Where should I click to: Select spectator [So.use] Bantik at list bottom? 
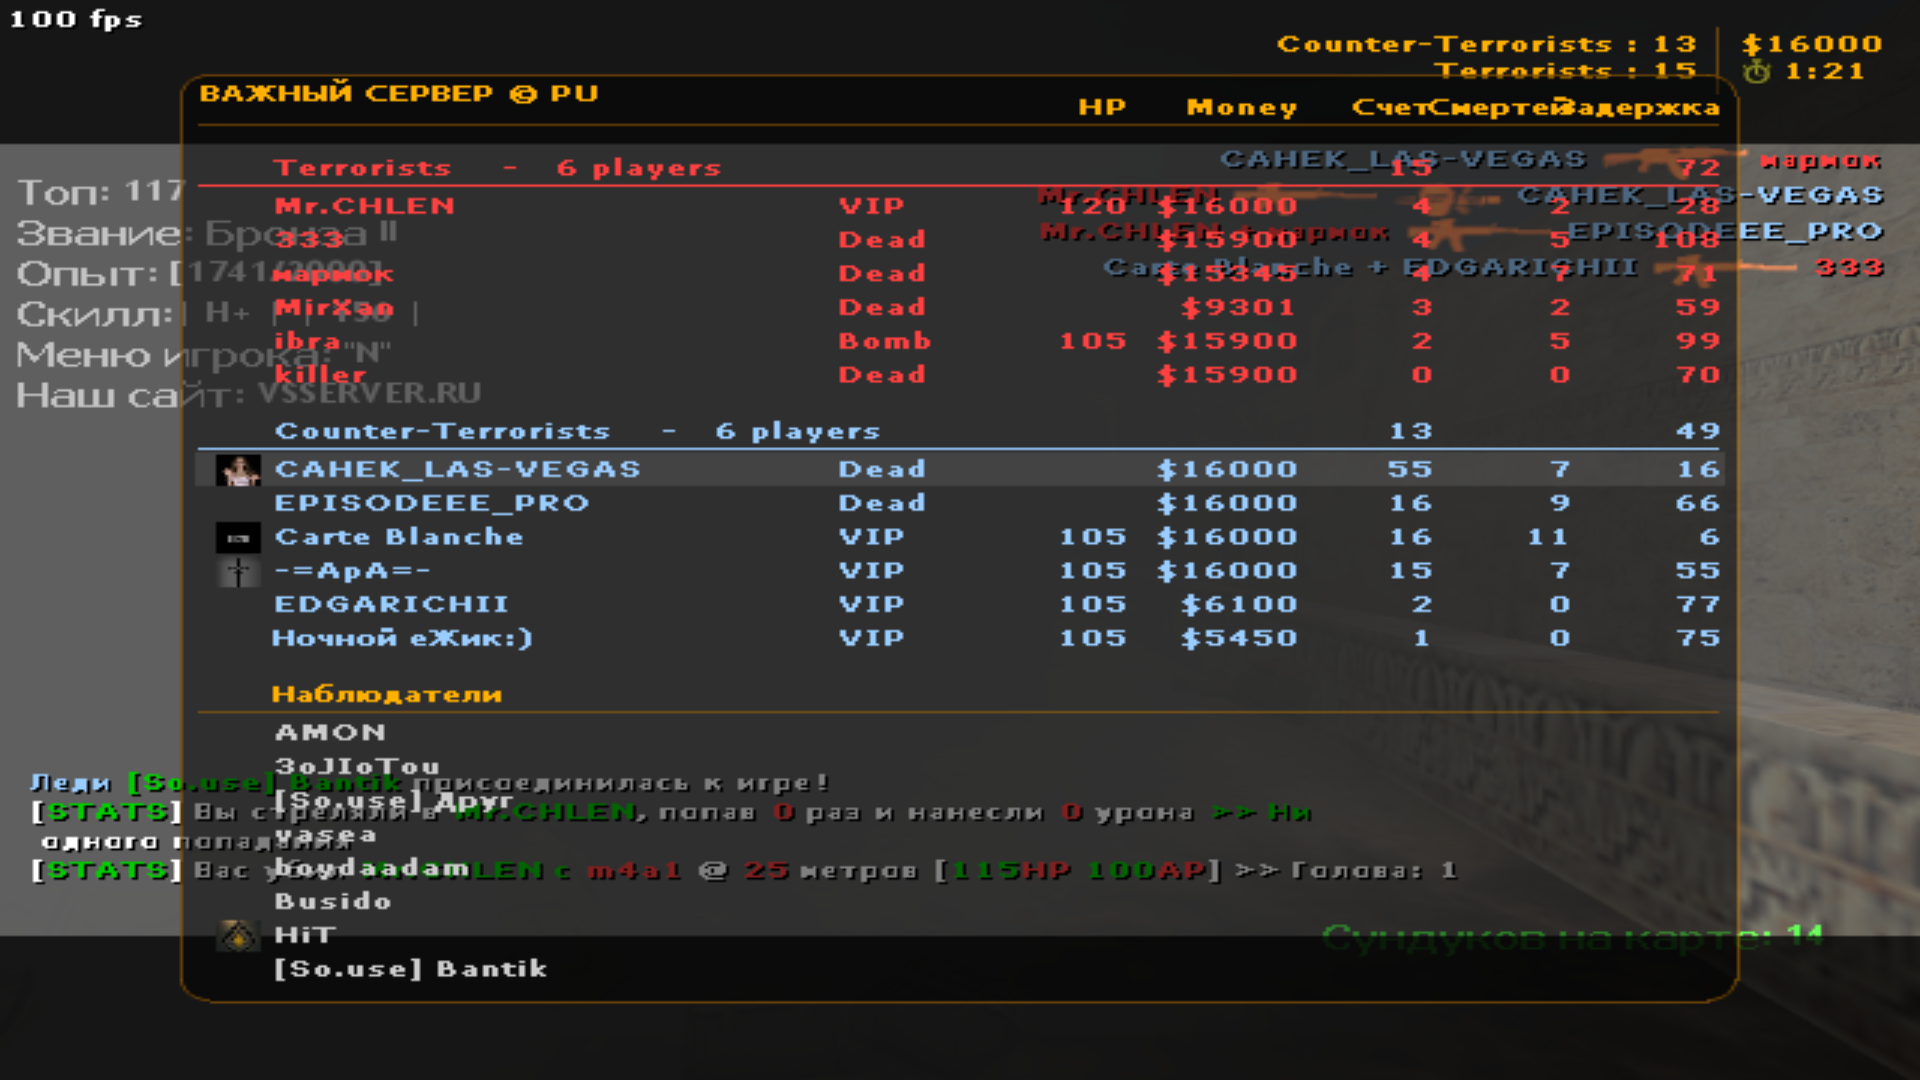click(x=411, y=969)
